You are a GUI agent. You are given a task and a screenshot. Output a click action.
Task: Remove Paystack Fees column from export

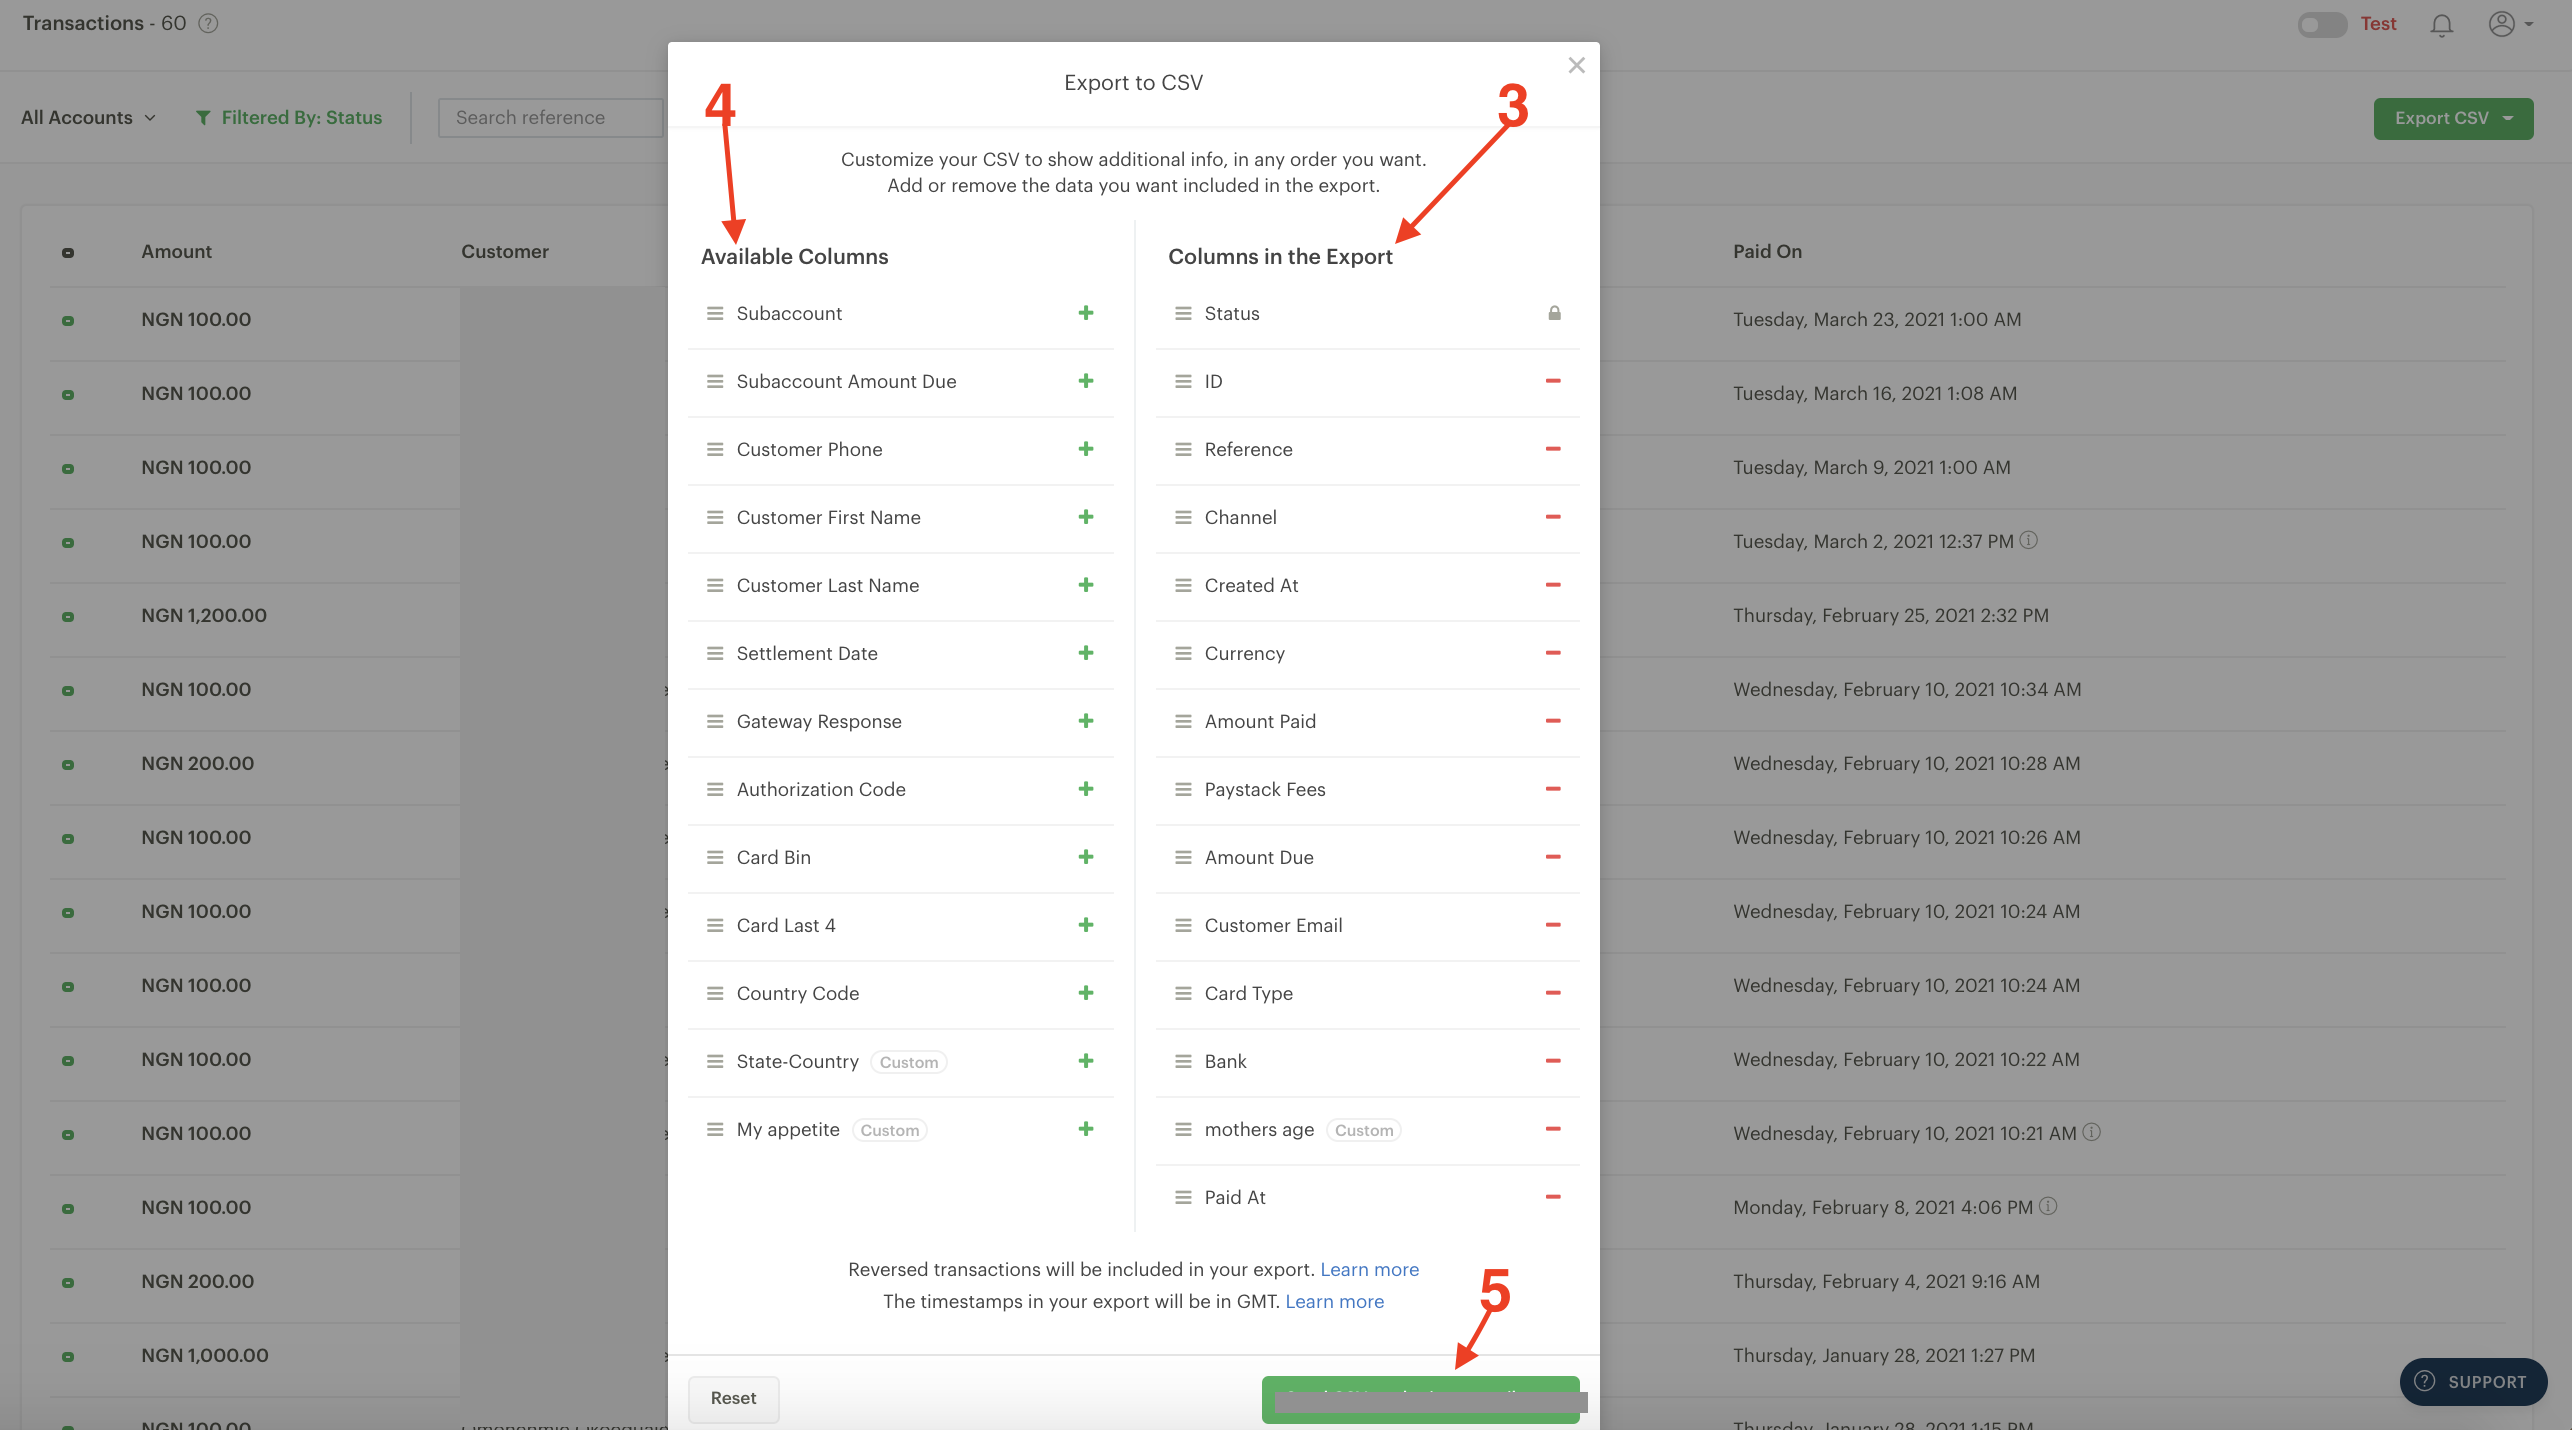pos(1553,789)
